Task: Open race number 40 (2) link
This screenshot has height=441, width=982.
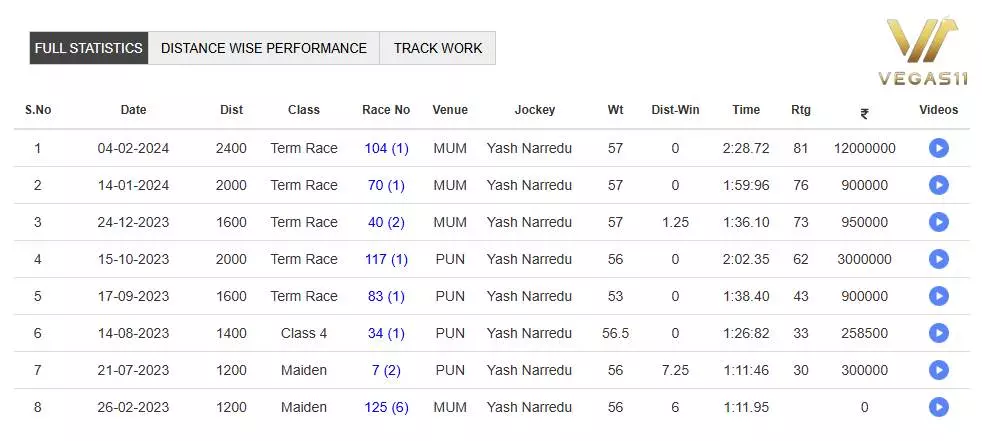Action: 386,222
